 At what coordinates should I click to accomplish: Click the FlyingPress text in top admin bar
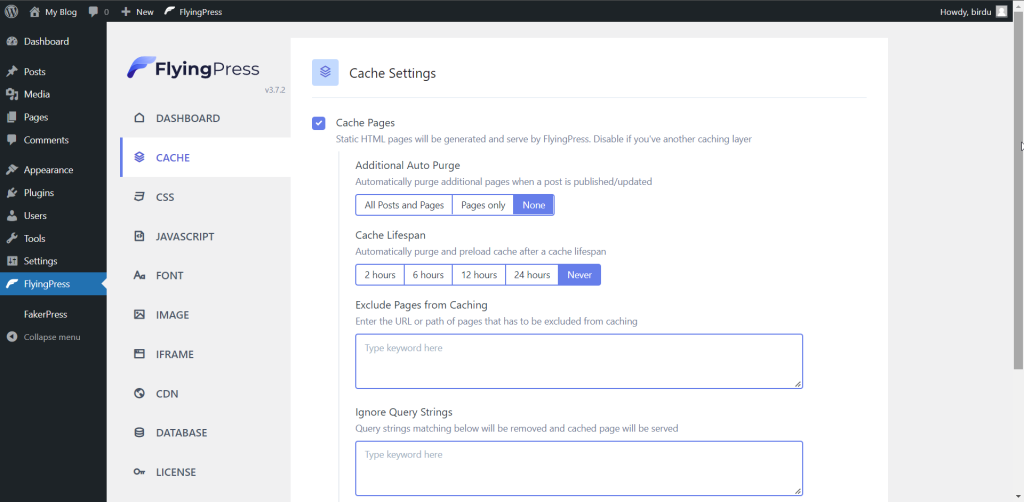click(x=200, y=12)
